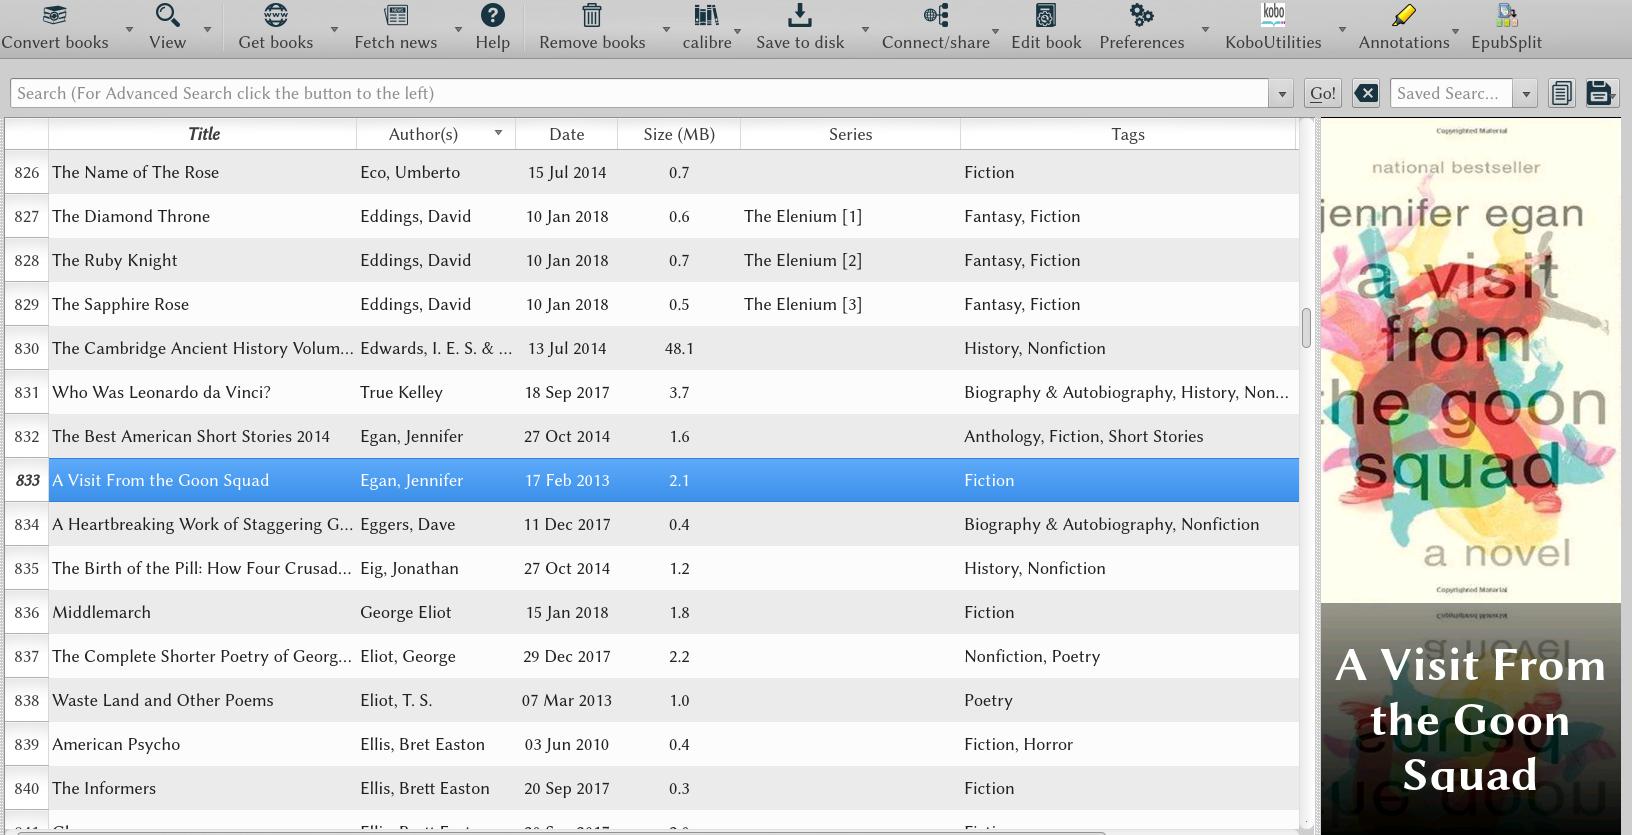Open the Get books dropdown arrow
This screenshot has width=1632, height=835.
pyautogui.click(x=334, y=29)
